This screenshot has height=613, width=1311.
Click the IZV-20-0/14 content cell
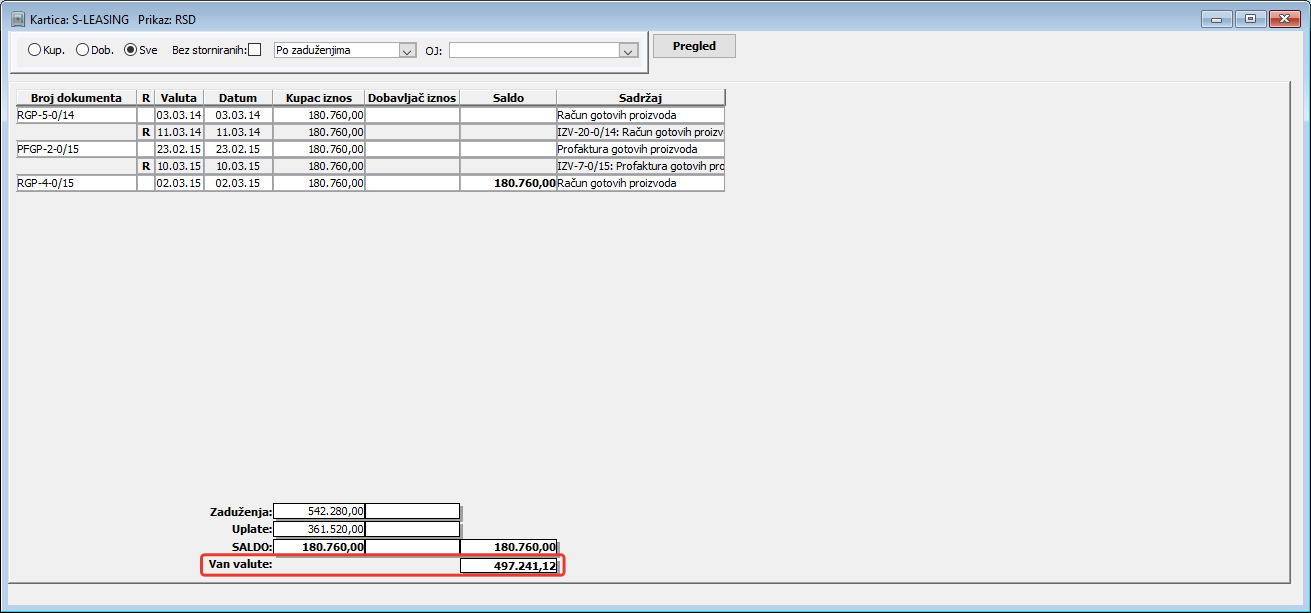641,132
